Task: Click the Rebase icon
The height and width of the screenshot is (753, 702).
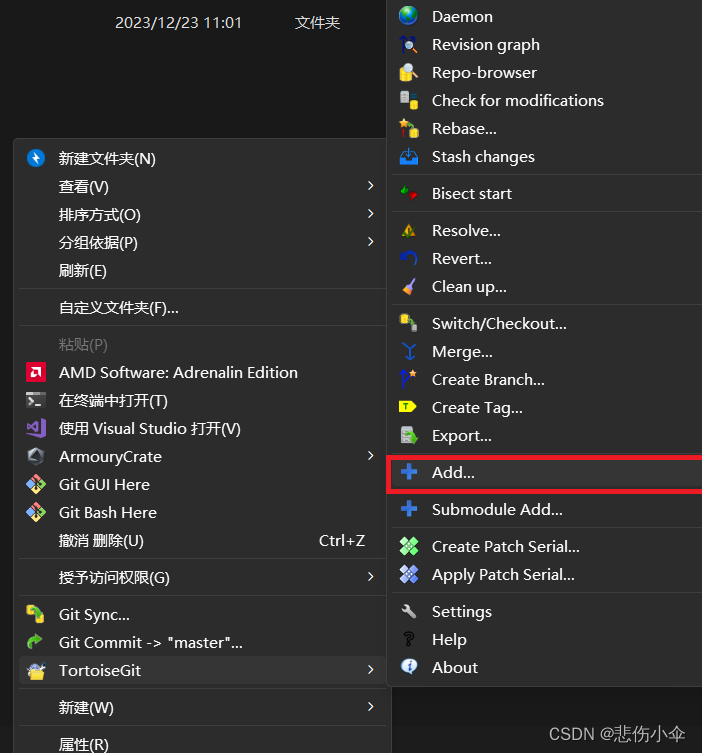Action: coord(409,129)
